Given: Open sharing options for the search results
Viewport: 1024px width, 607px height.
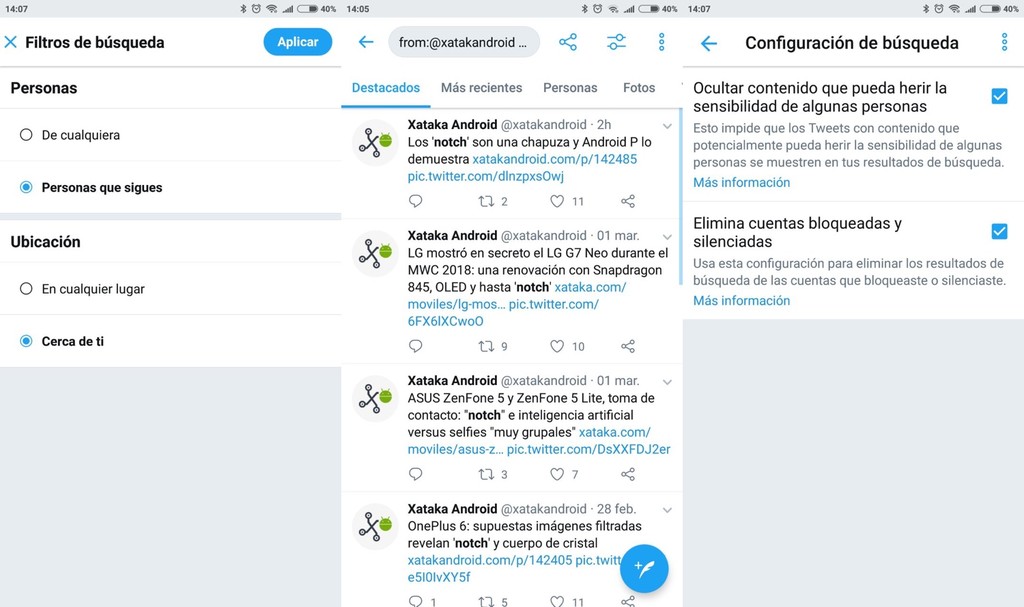Looking at the screenshot, I should pyautogui.click(x=568, y=42).
